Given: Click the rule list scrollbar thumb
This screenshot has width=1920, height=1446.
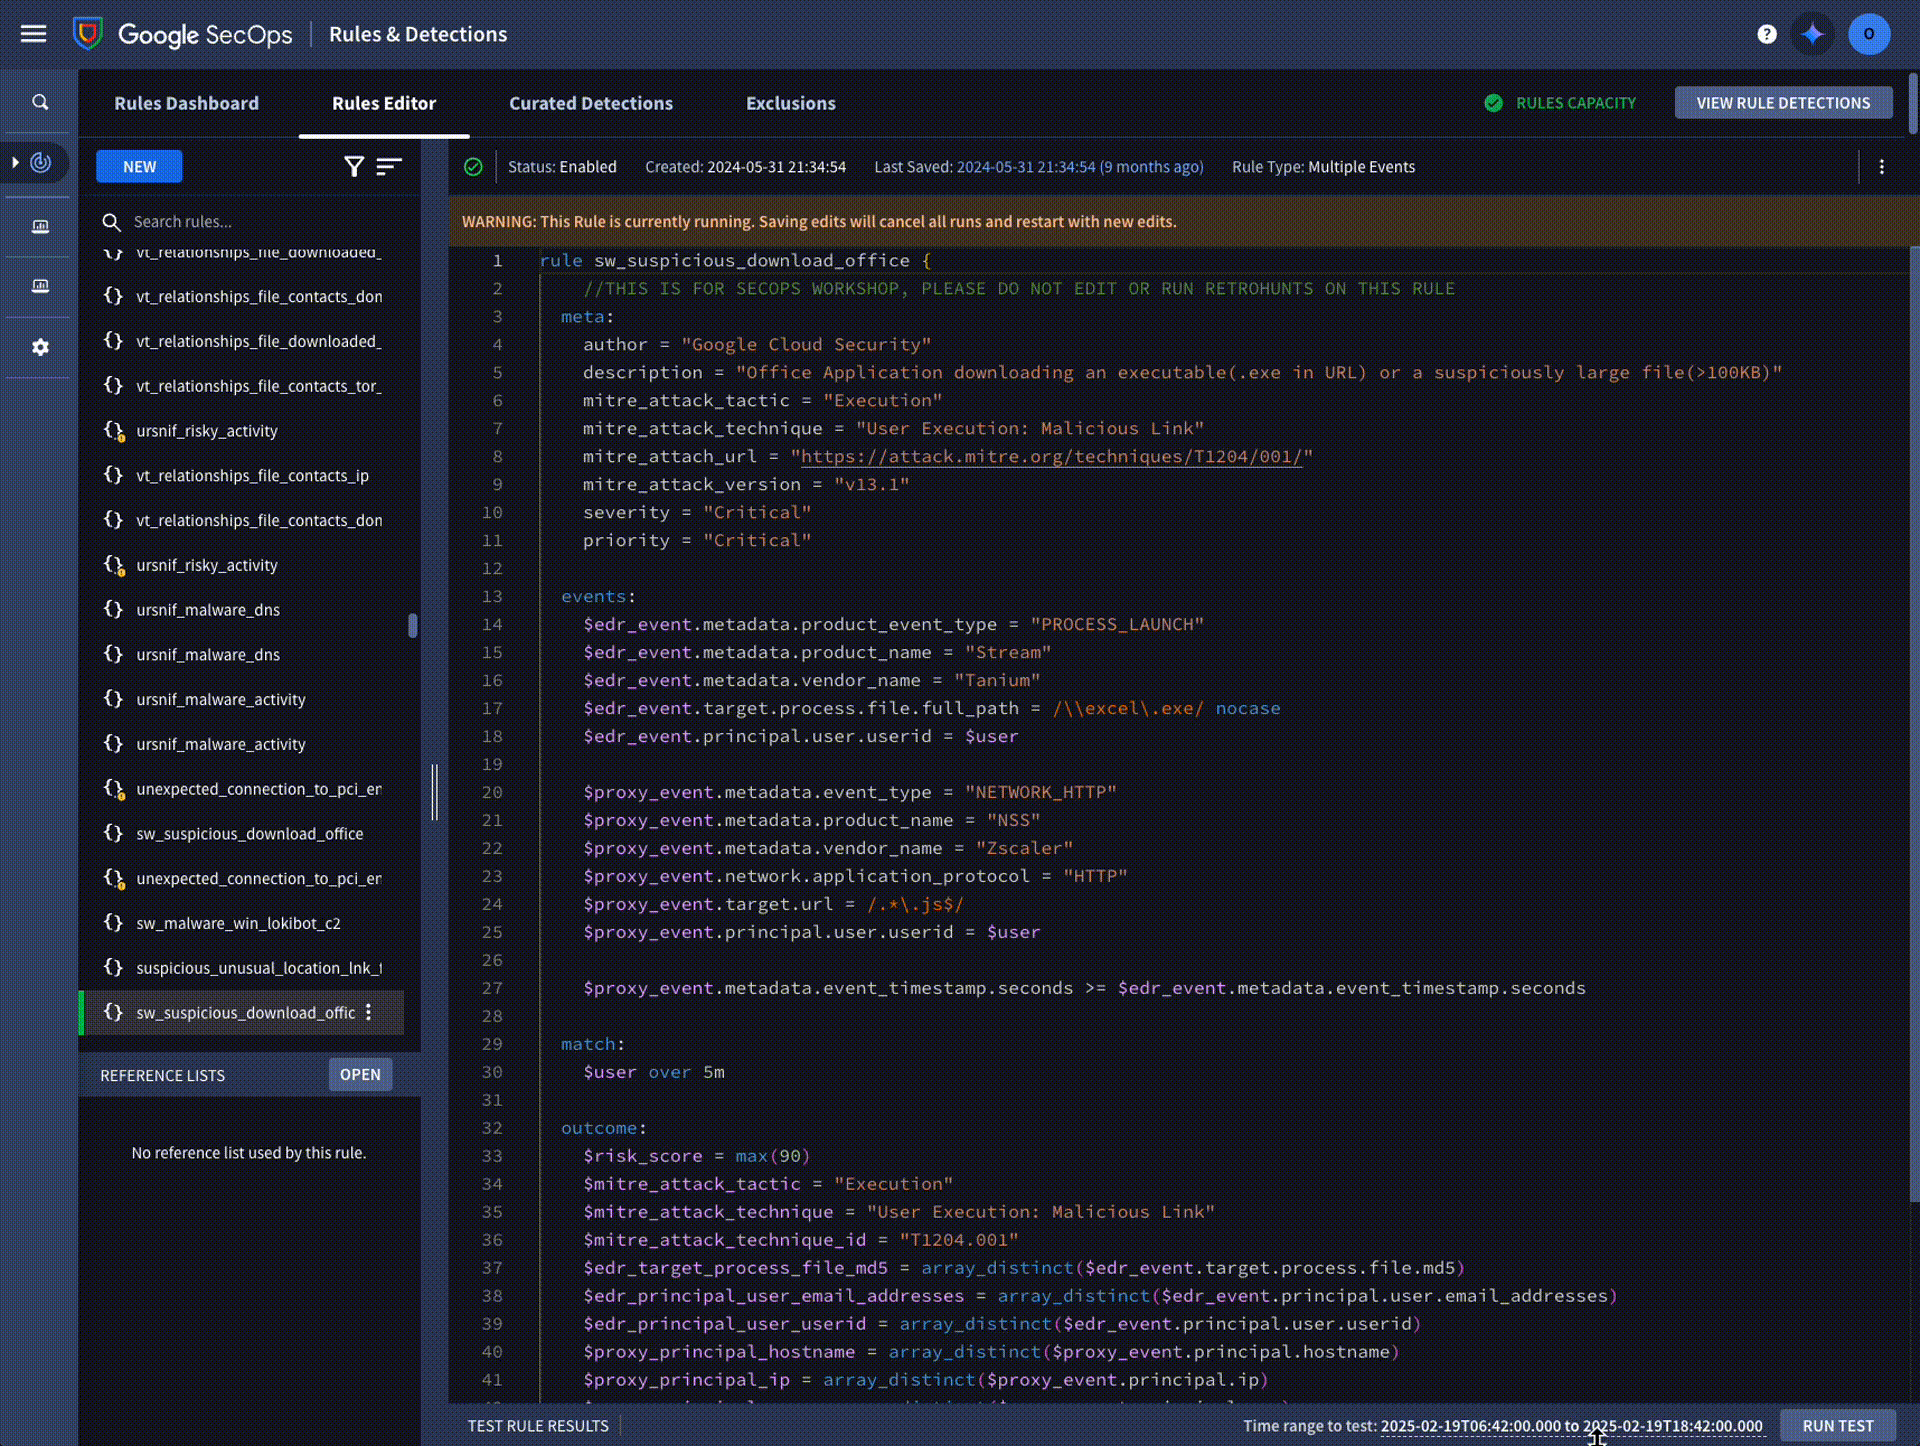Looking at the screenshot, I should point(412,625).
